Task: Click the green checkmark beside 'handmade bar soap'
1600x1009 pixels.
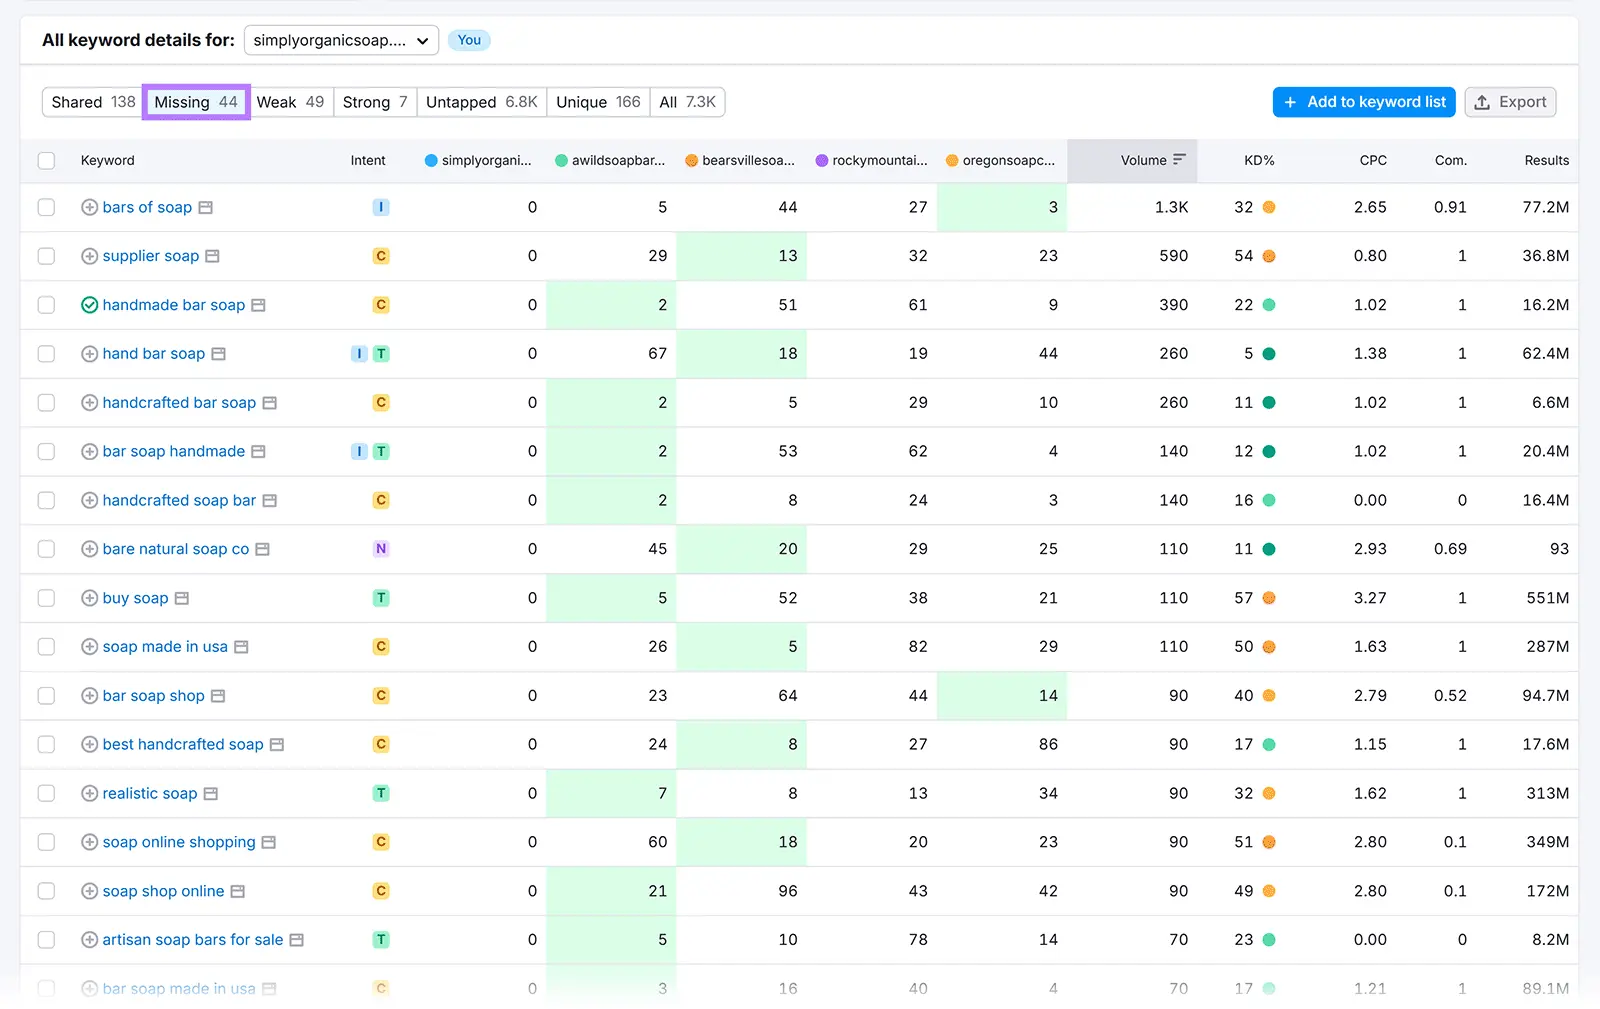Action: tap(90, 305)
